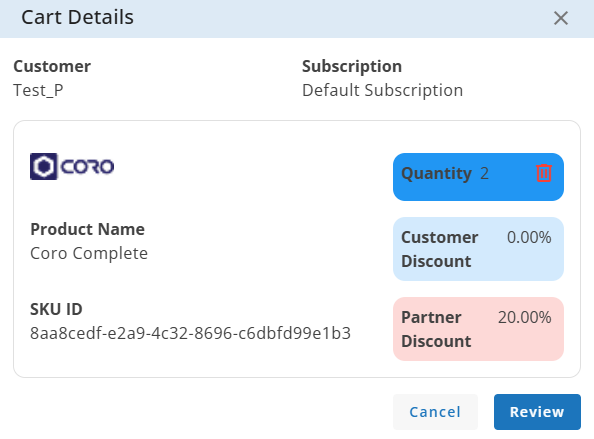The height and width of the screenshot is (439, 594).
Task: Select the Quantity value 2
Action: point(485,173)
